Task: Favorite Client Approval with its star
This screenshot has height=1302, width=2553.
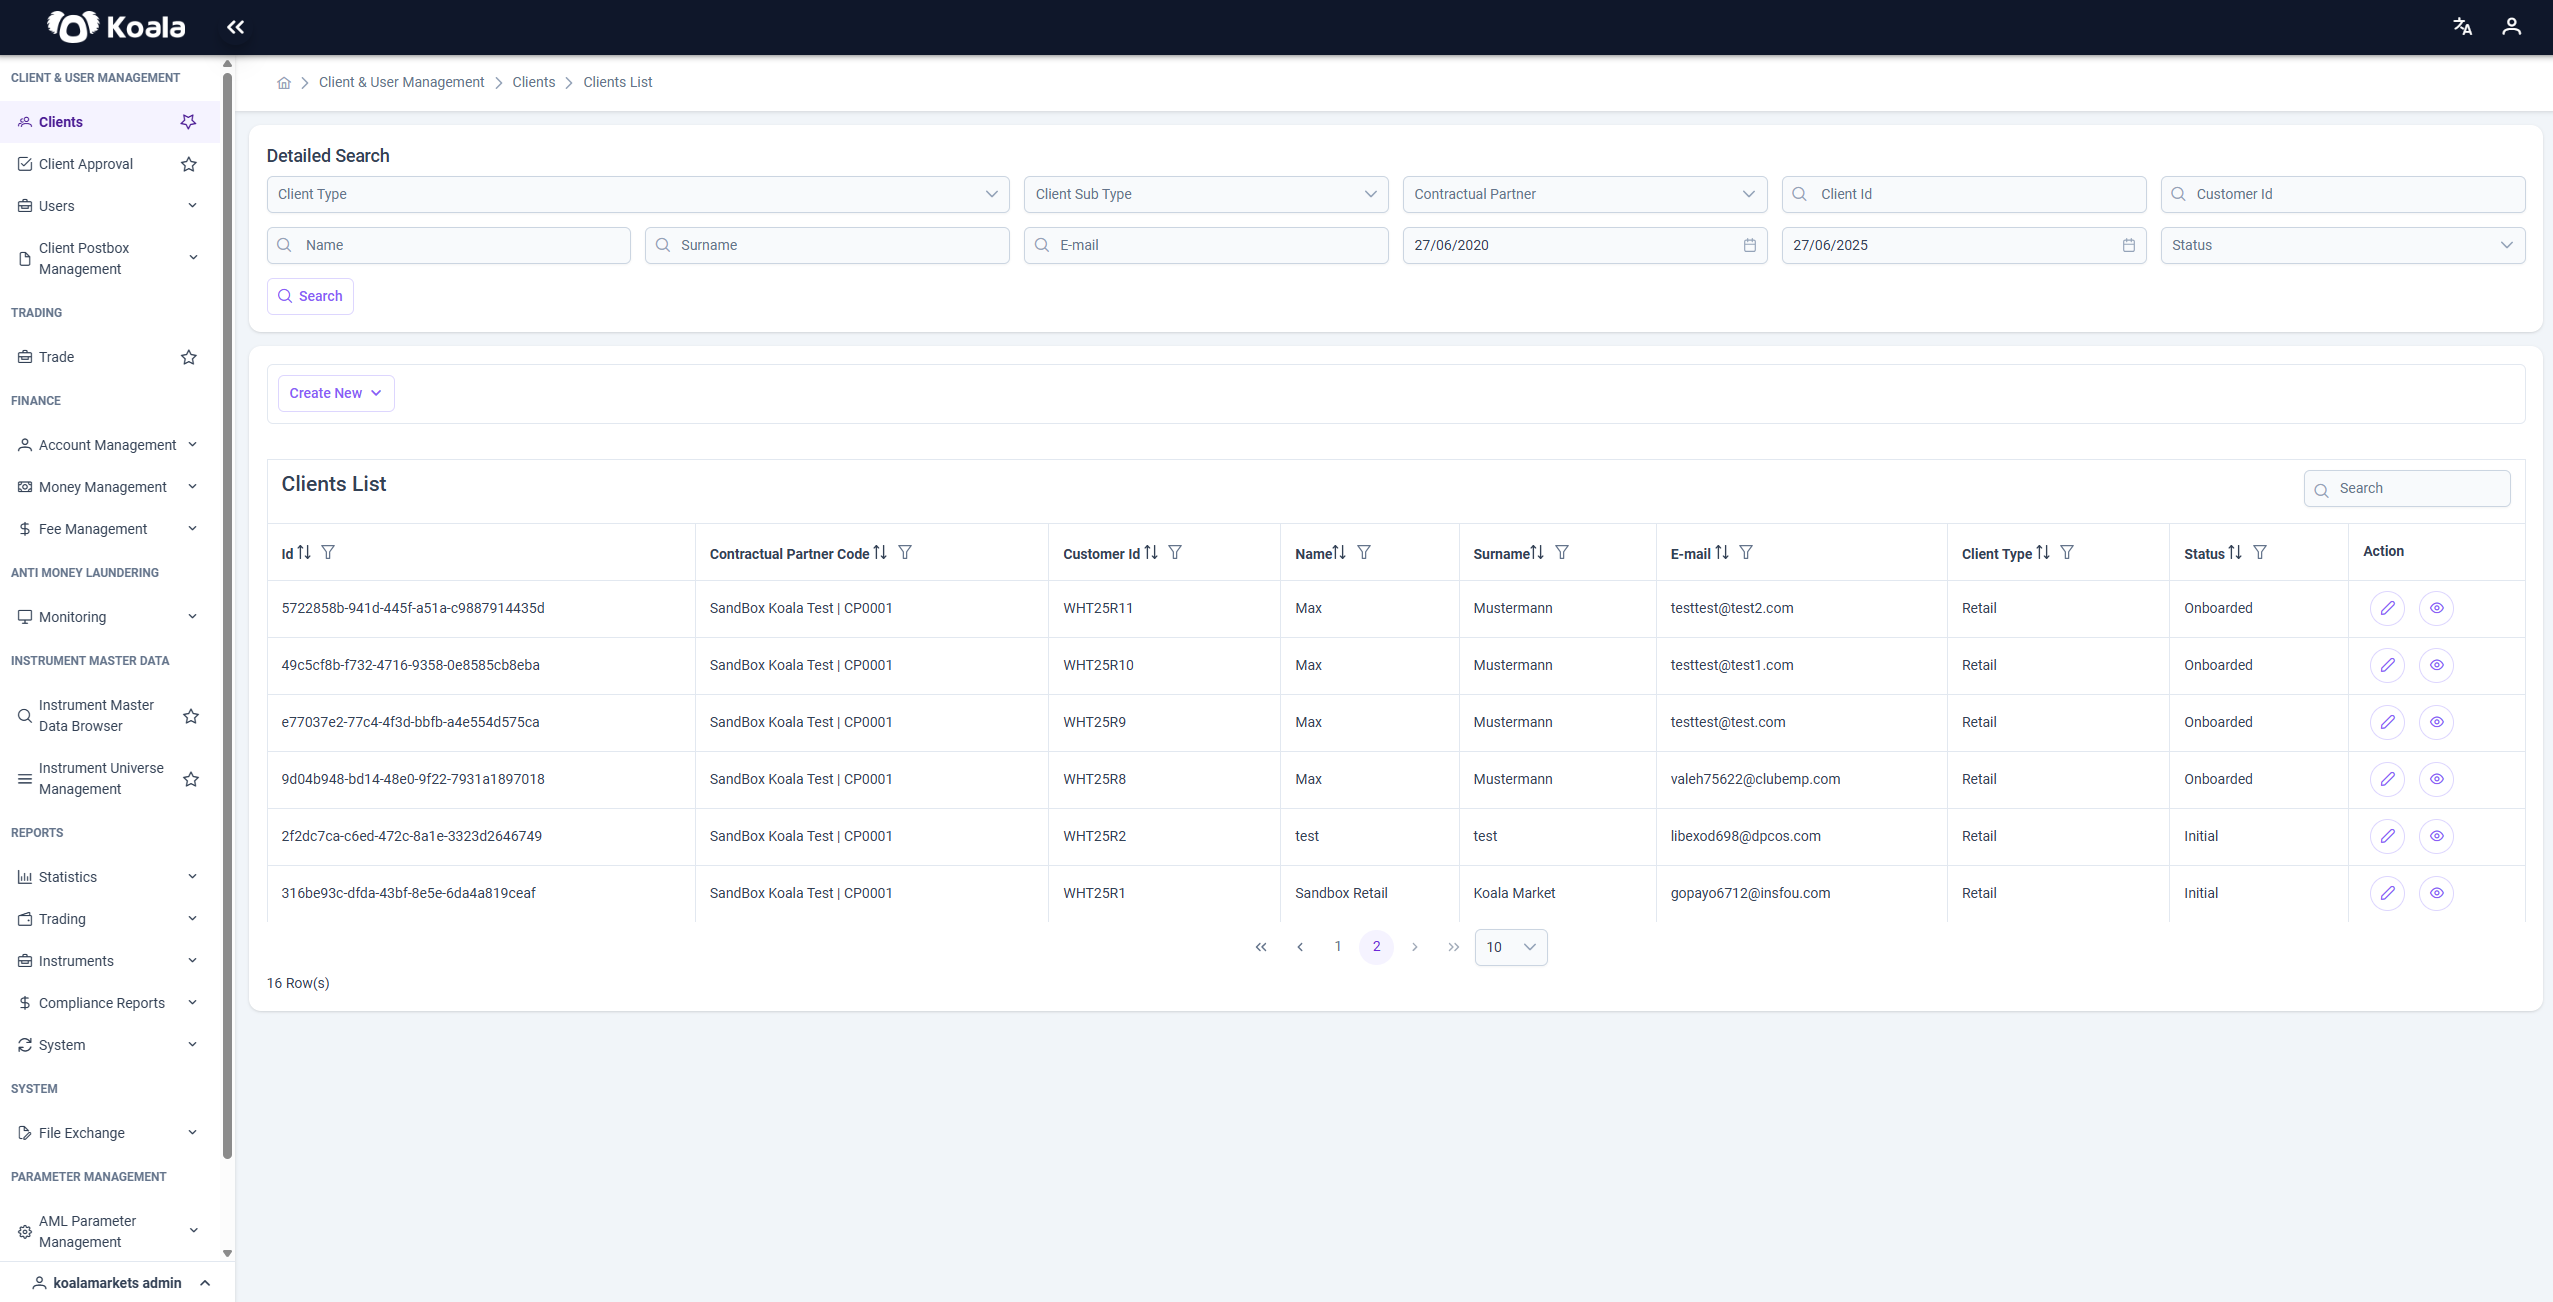Action: point(188,164)
